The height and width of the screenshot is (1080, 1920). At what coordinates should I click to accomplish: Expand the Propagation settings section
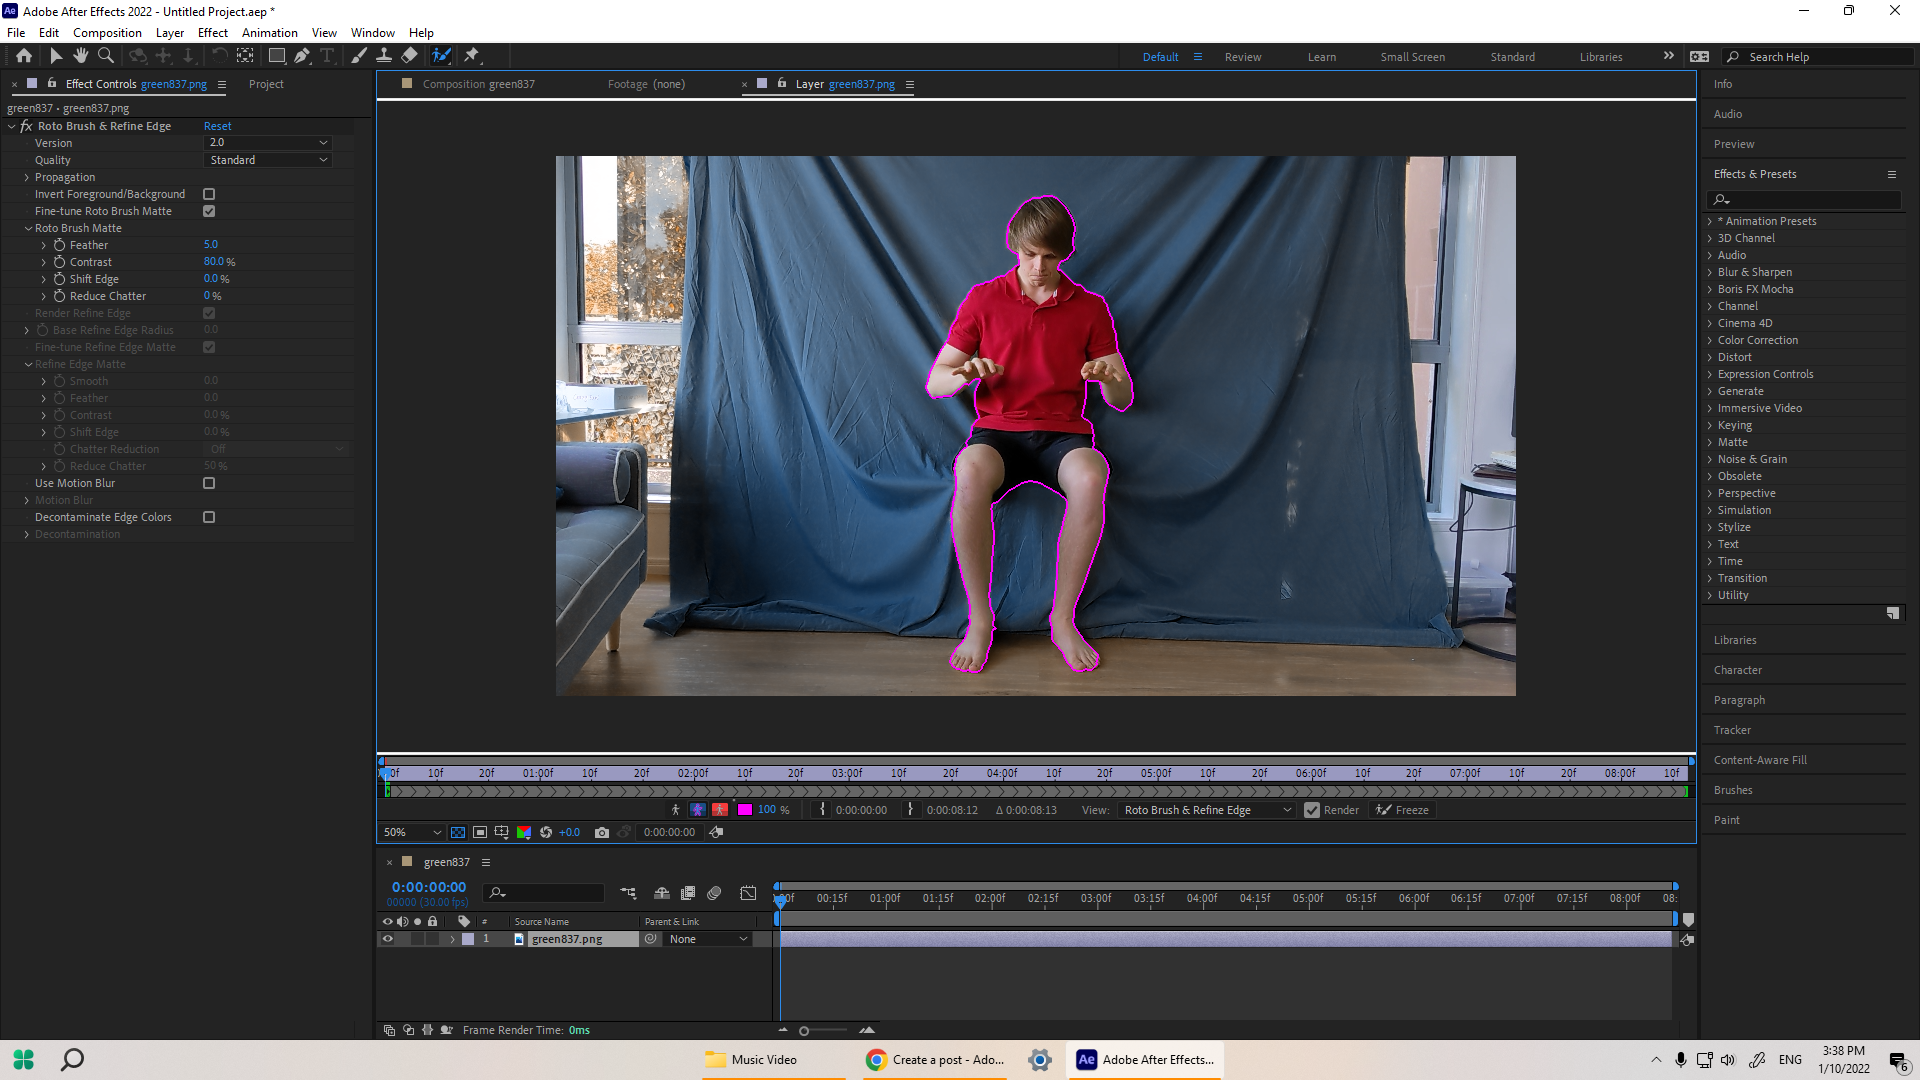(28, 175)
